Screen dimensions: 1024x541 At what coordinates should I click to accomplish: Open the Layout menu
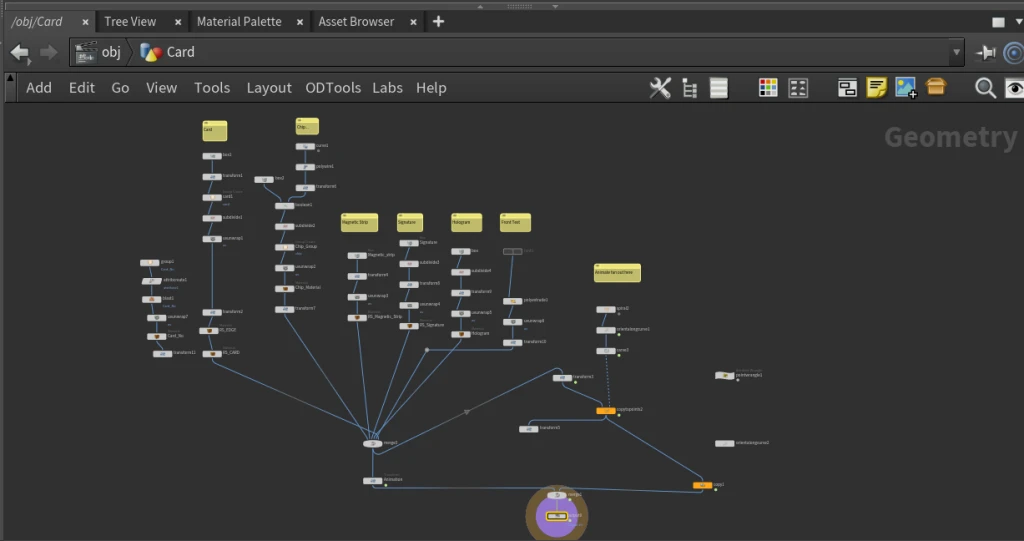[269, 88]
